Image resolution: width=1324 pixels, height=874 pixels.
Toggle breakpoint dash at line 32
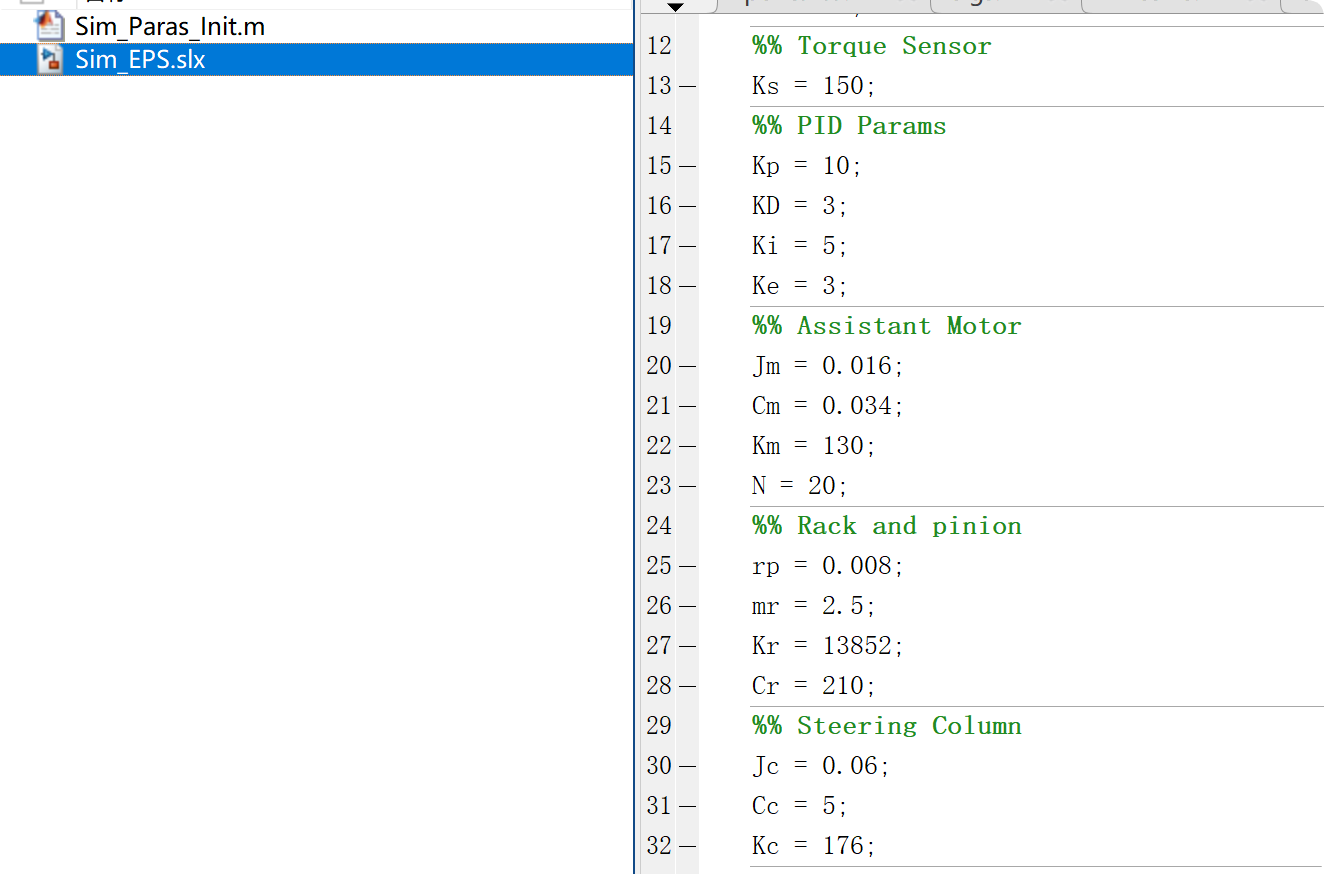point(687,846)
